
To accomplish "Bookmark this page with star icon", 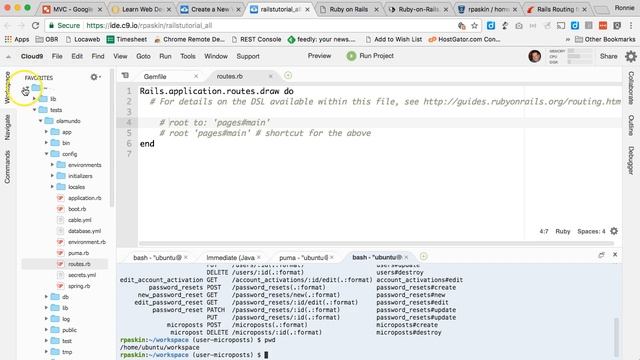I will 474,26.
